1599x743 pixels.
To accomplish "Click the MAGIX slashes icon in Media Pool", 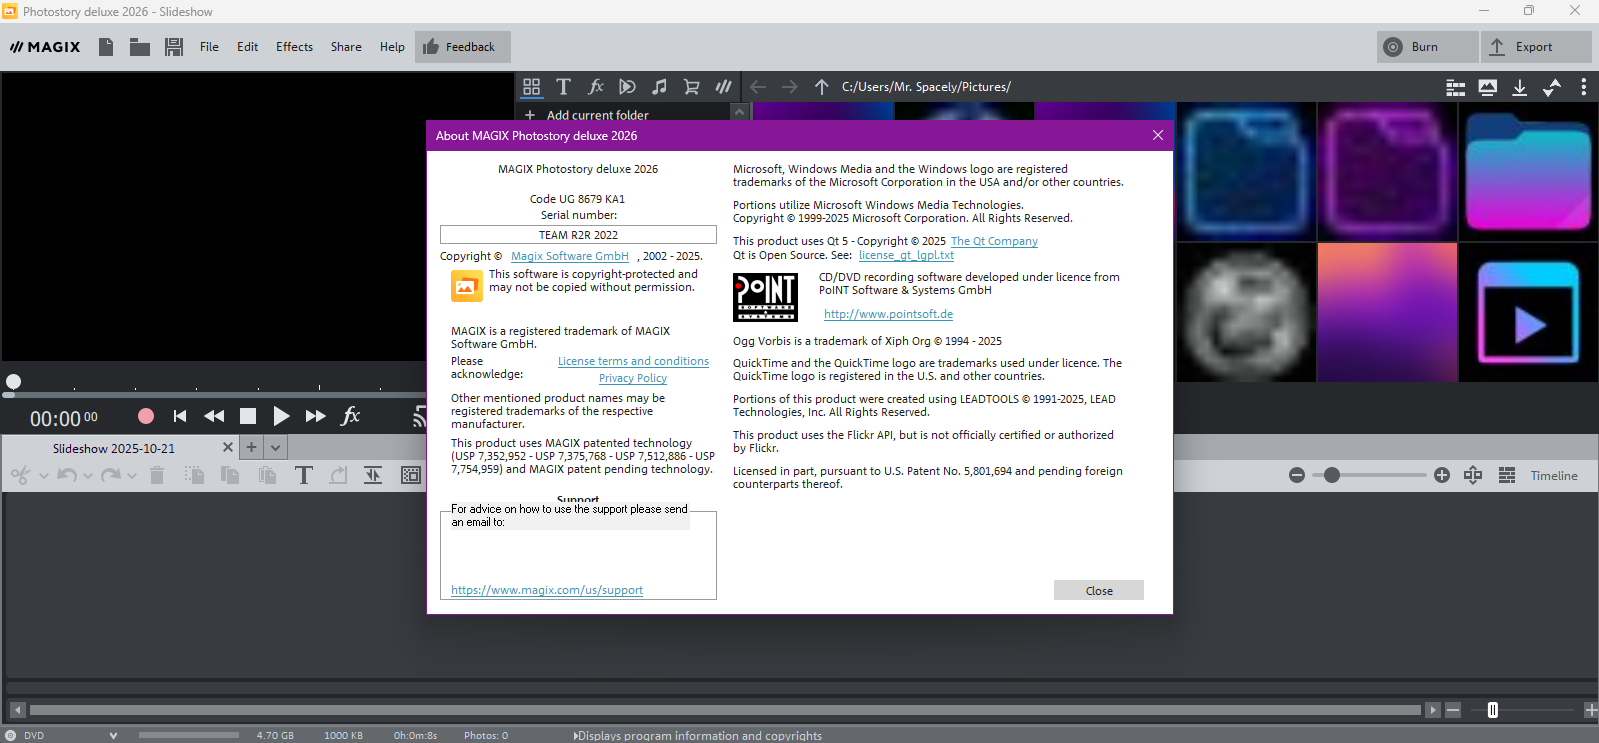I will (723, 87).
